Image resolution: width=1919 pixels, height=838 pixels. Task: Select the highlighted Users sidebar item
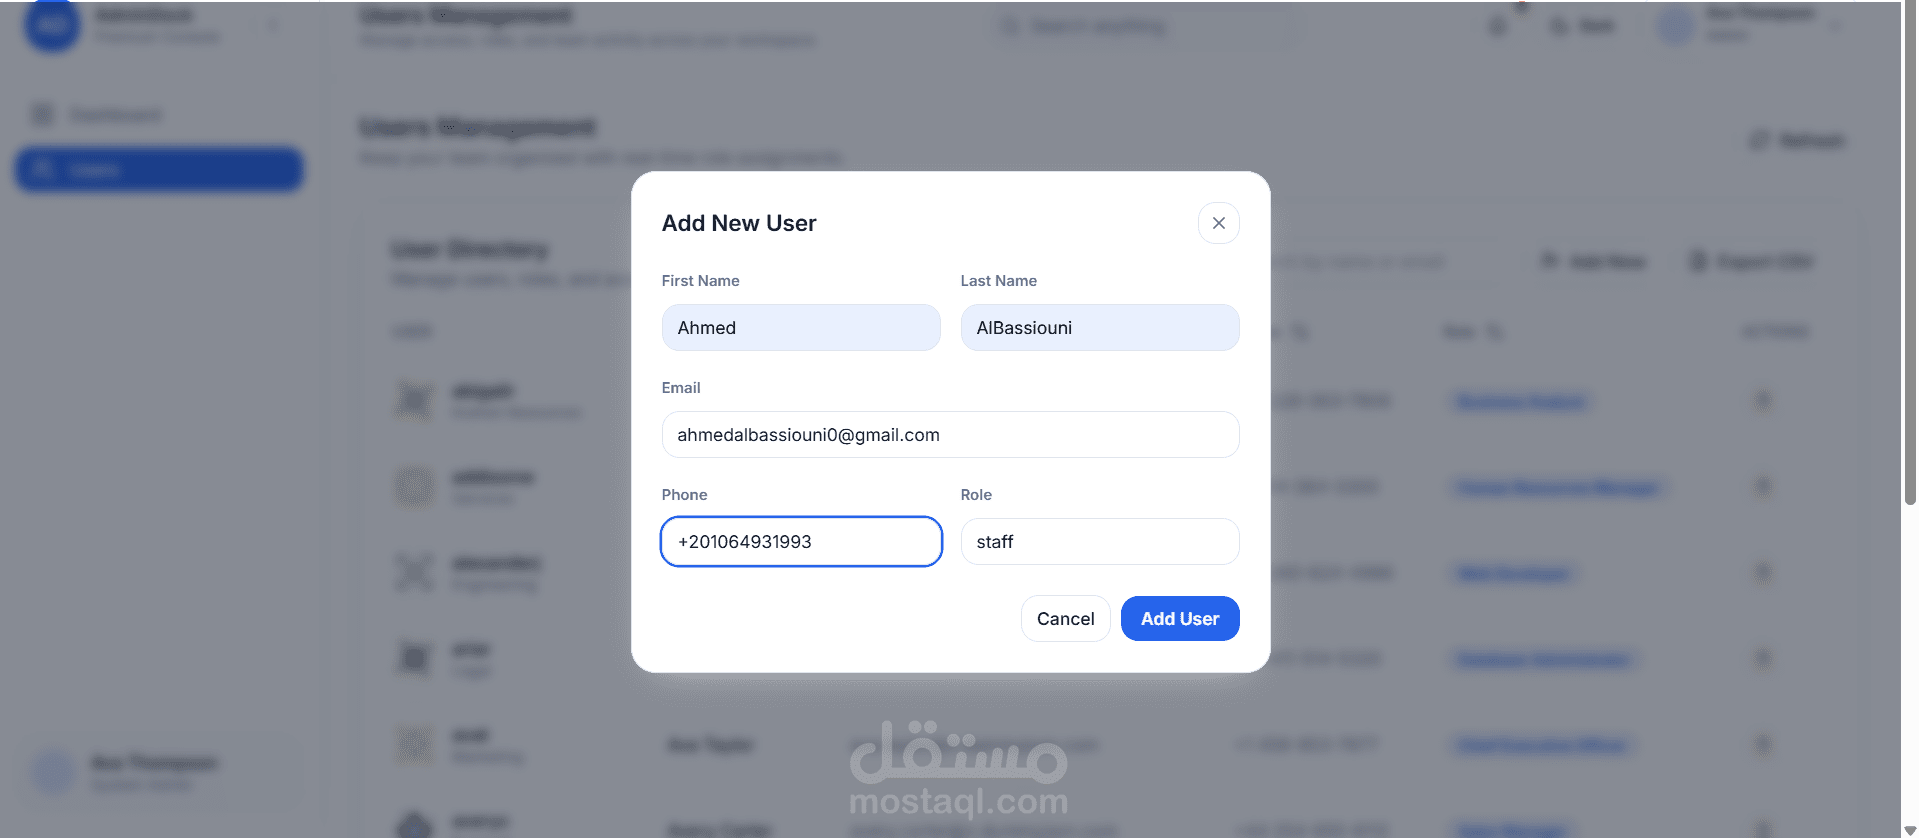tap(159, 170)
